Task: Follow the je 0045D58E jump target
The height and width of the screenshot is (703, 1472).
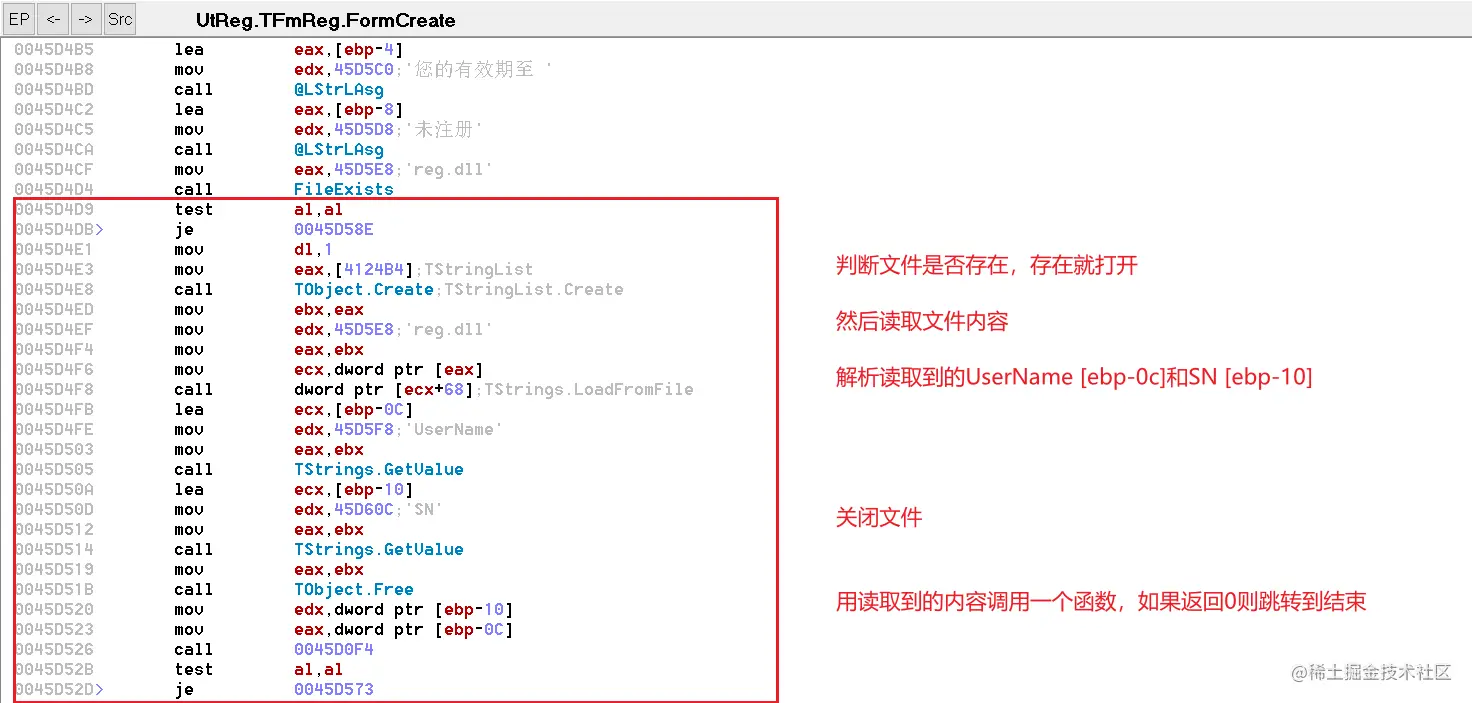Action: pyautogui.click(x=333, y=229)
